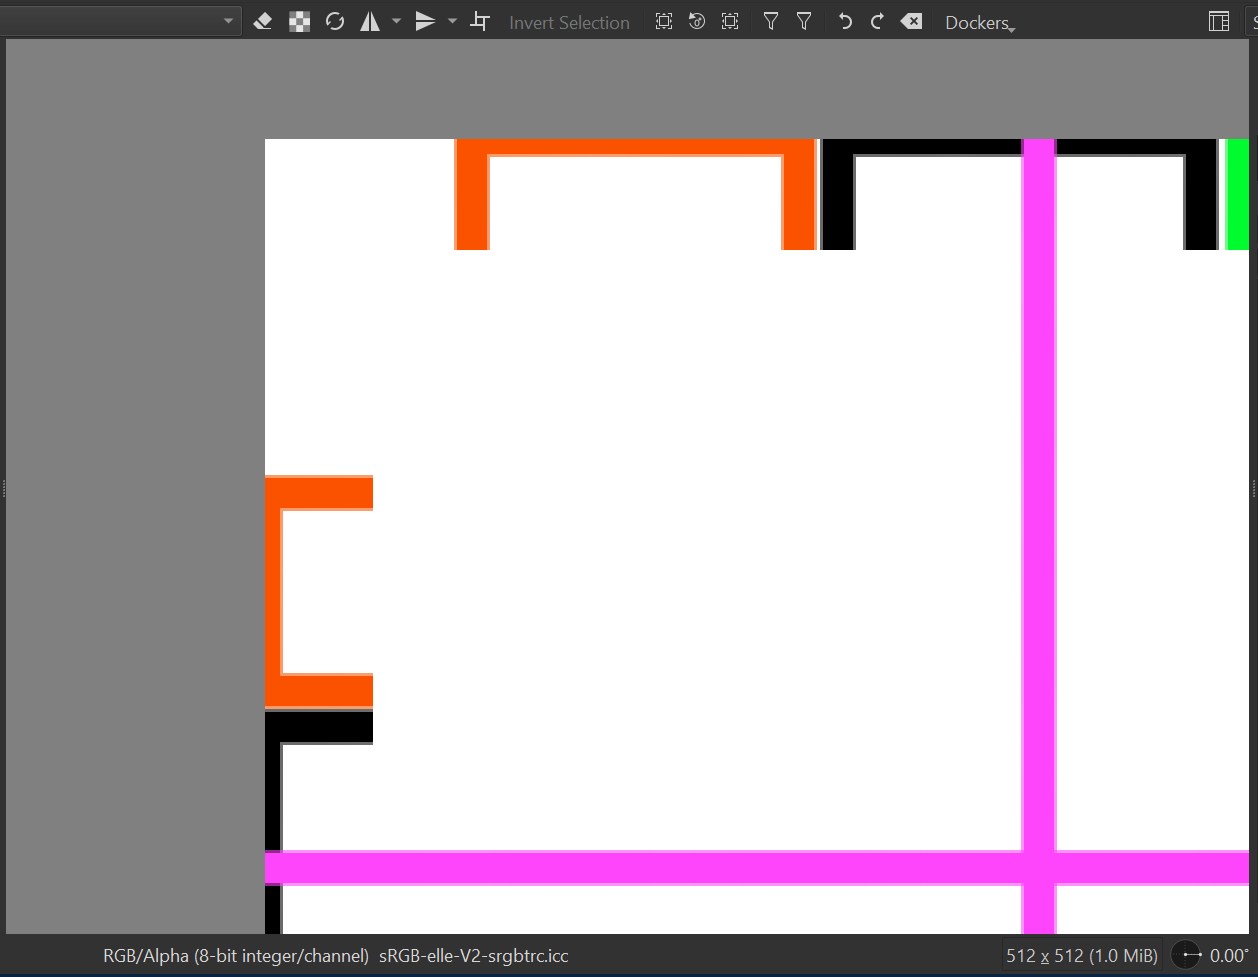Toggle the horizontal mirror tool
The width and height of the screenshot is (1258, 977).
click(x=370, y=22)
